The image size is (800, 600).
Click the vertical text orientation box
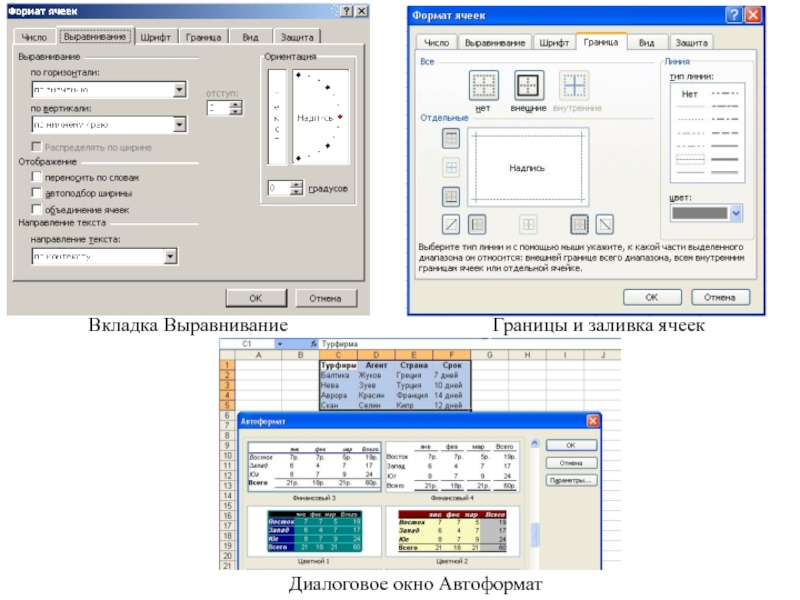click(277, 117)
